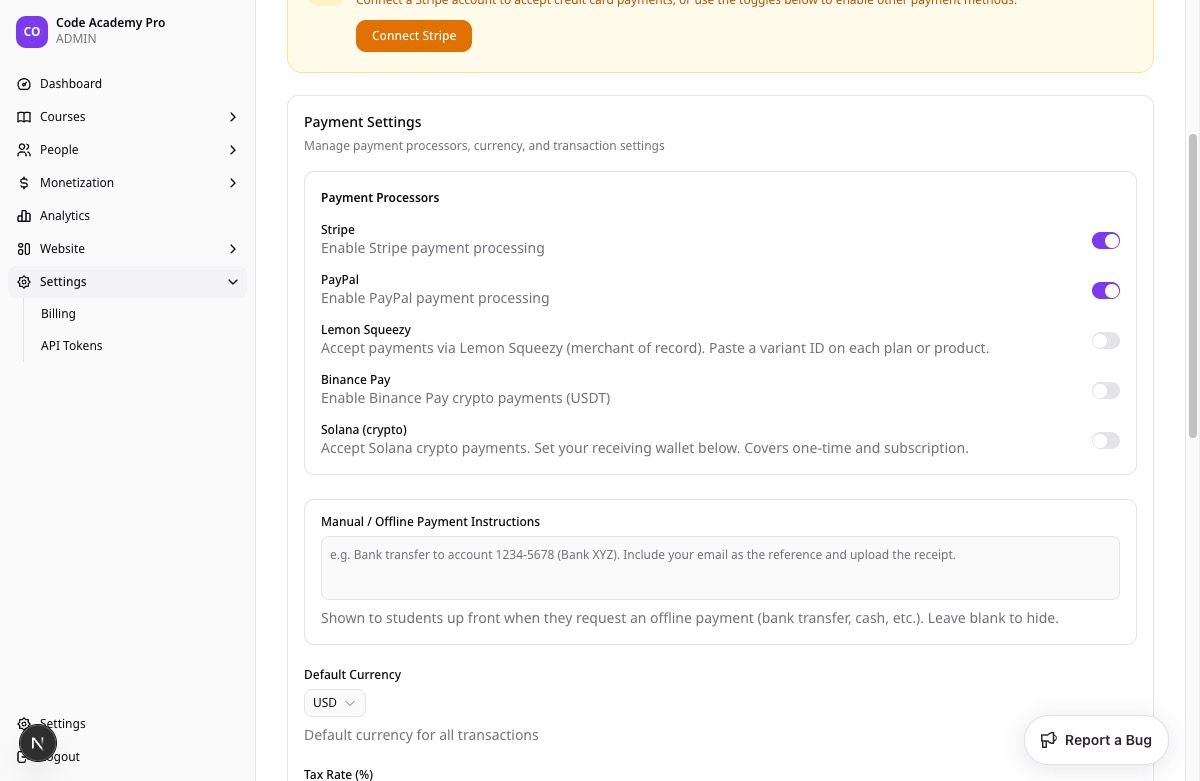Click the round N logo badge
The image size is (1200, 781).
(x=38, y=743)
